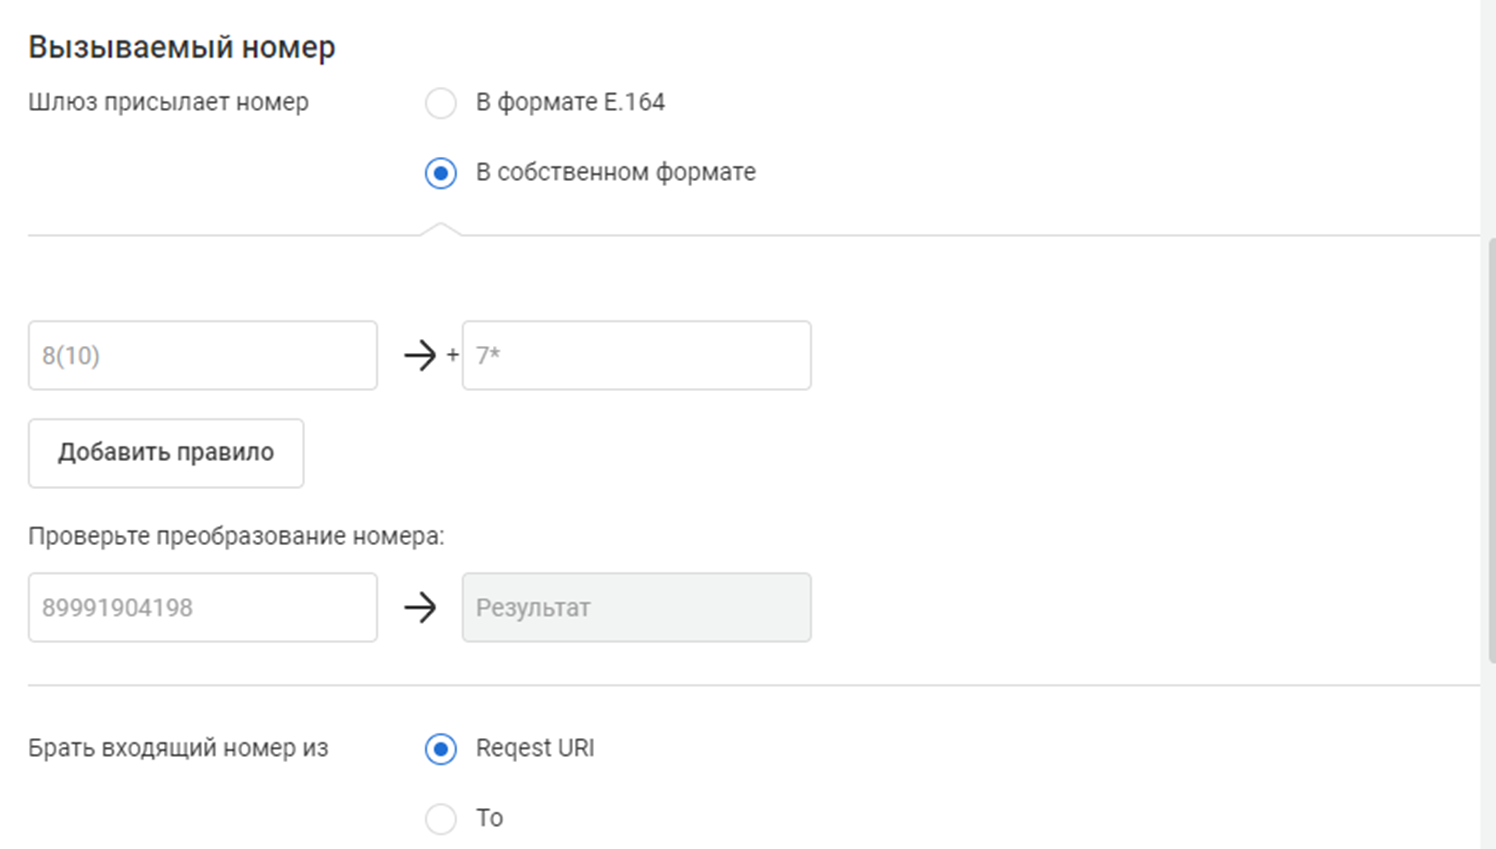The width and height of the screenshot is (1496, 849).
Task: Click the test number field showing 89991904198
Action: pos(202,607)
